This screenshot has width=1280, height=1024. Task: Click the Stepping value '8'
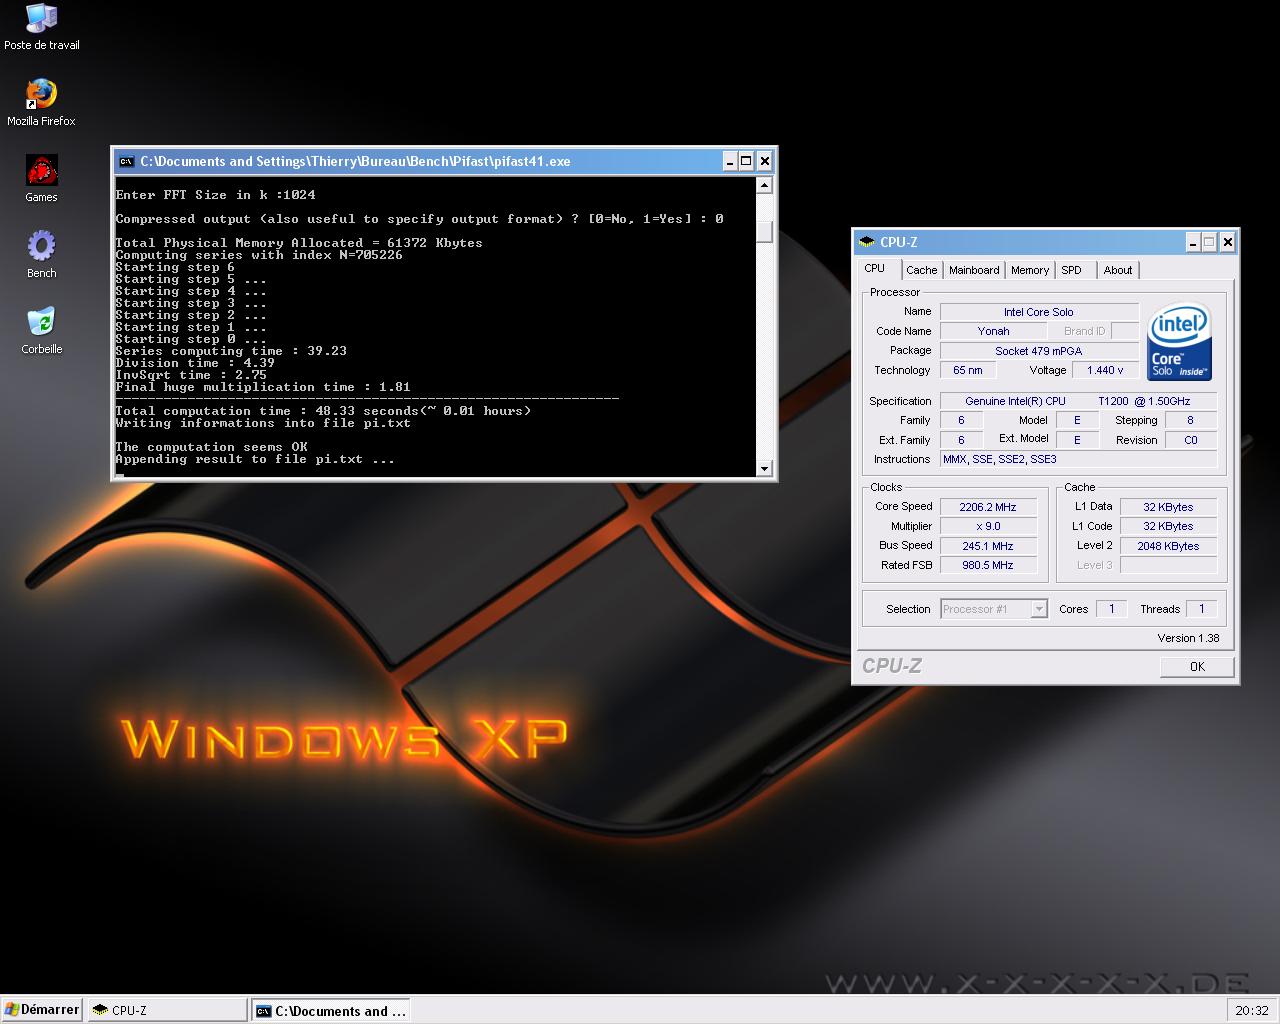click(1190, 420)
